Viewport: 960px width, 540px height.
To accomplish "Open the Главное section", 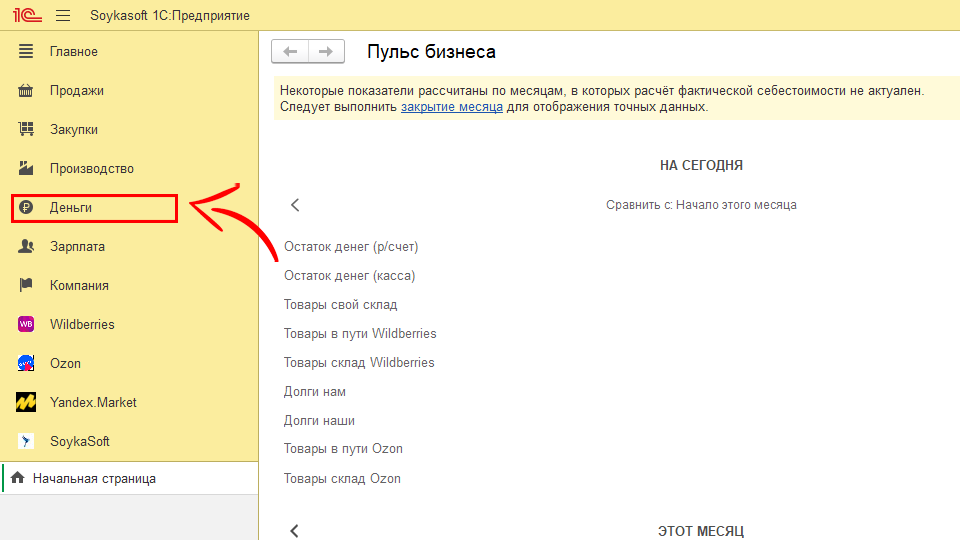I will point(74,52).
